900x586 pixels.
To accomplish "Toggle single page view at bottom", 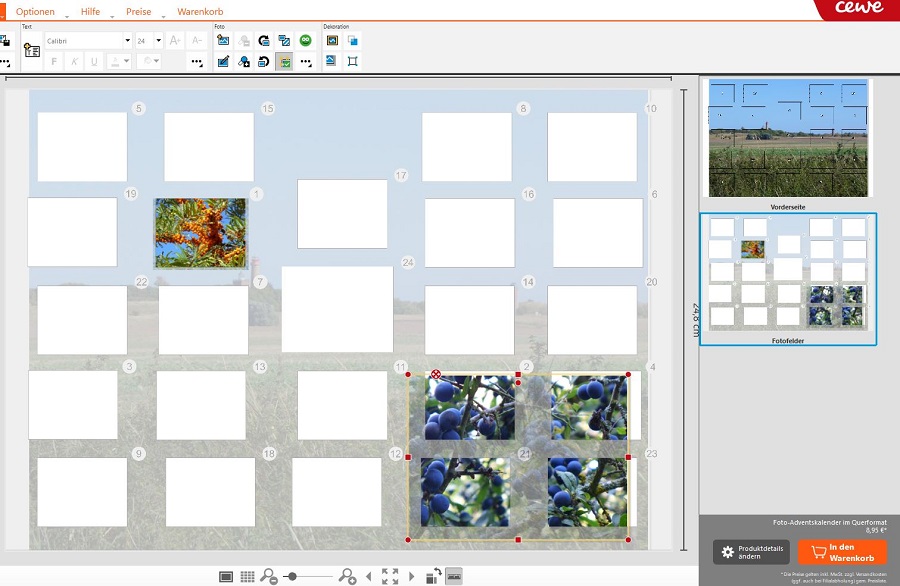I will coord(226,577).
